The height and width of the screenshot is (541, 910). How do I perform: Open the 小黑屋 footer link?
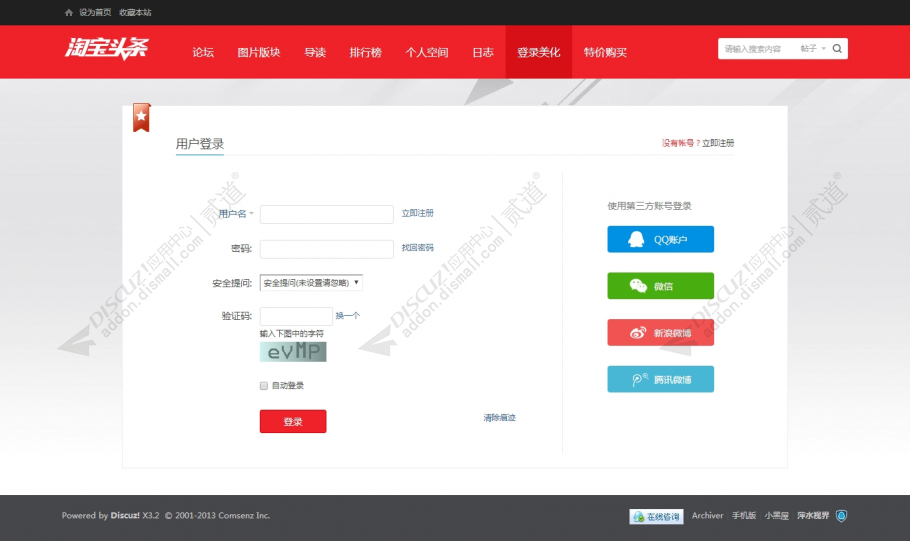click(777, 515)
